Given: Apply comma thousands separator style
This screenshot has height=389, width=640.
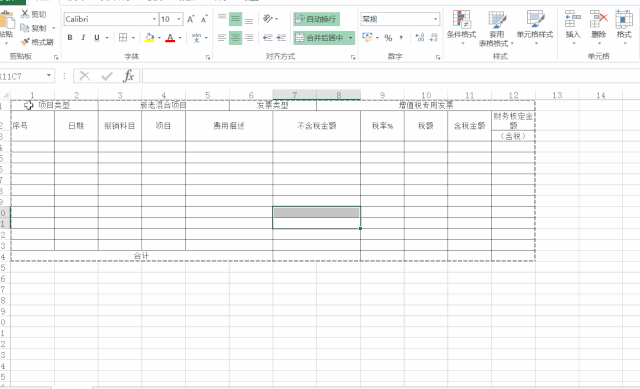Looking at the screenshot, I should click(401, 38).
